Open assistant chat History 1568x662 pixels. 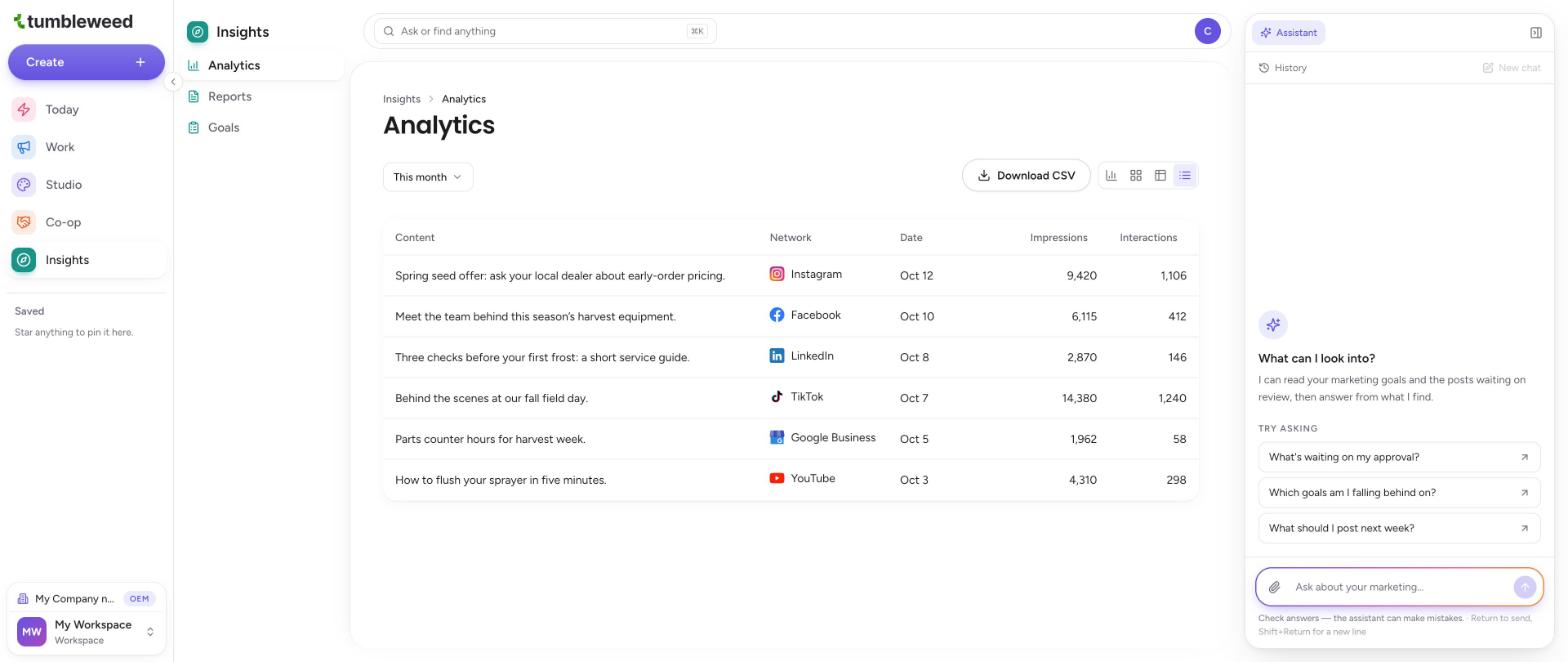point(1283,68)
